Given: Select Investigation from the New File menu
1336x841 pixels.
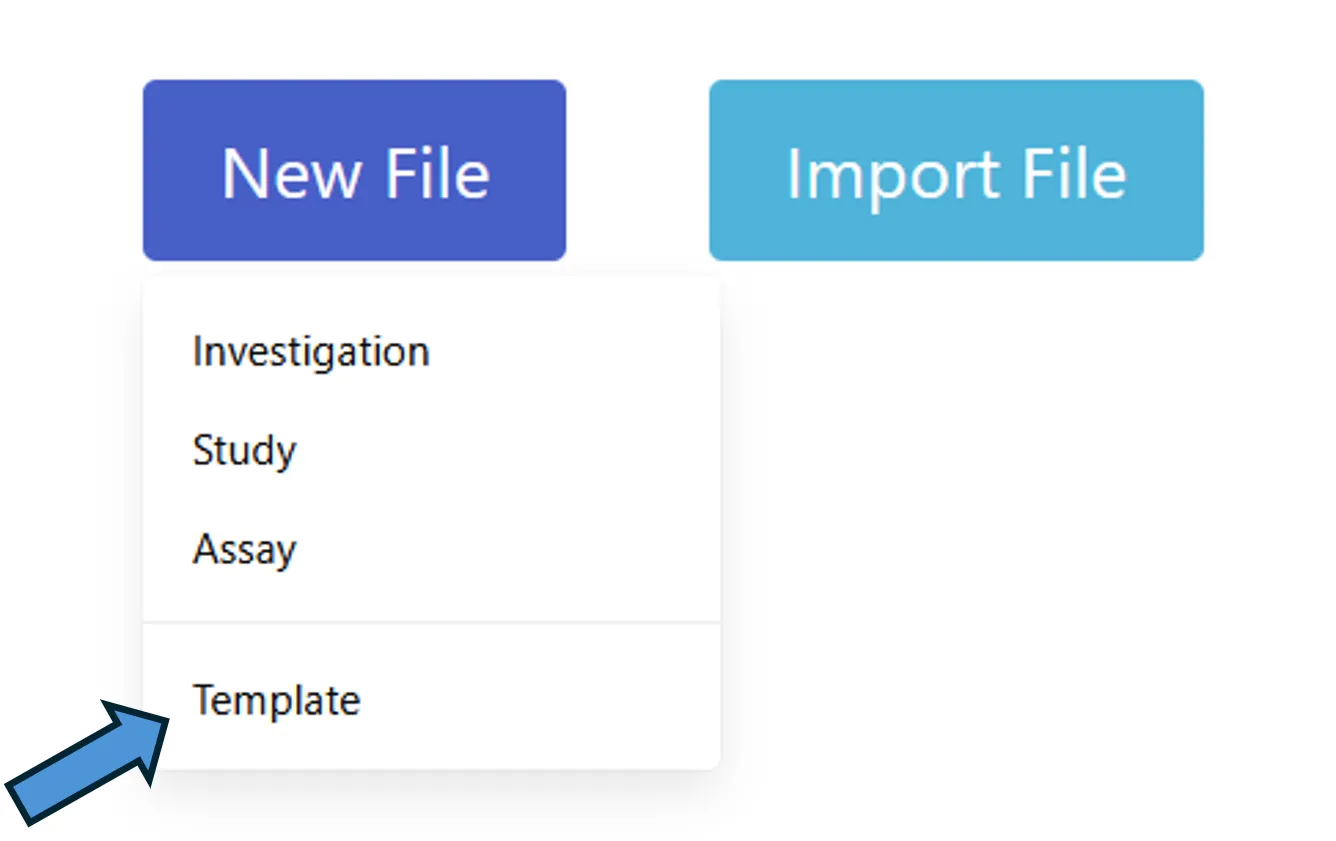Looking at the screenshot, I should click(x=431, y=352).
